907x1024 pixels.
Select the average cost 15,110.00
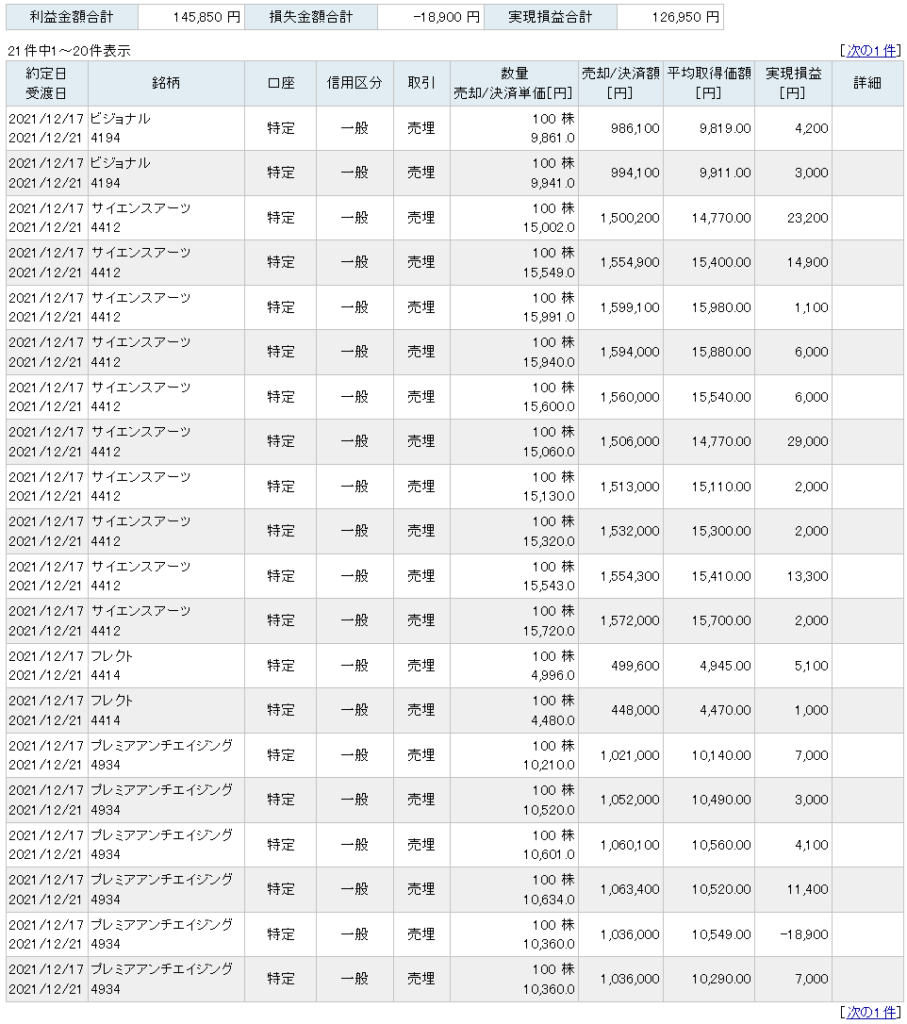click(x=721, y=487)
